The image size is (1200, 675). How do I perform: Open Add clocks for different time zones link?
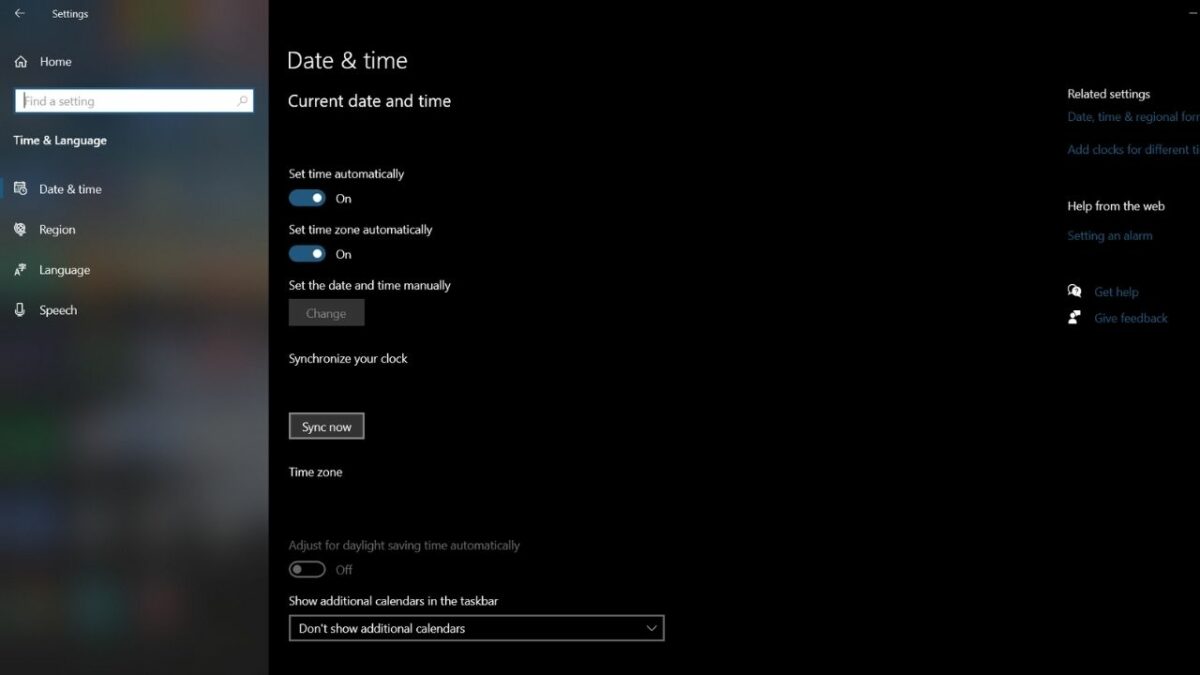pyautogui.click(x=1132, y=150)
